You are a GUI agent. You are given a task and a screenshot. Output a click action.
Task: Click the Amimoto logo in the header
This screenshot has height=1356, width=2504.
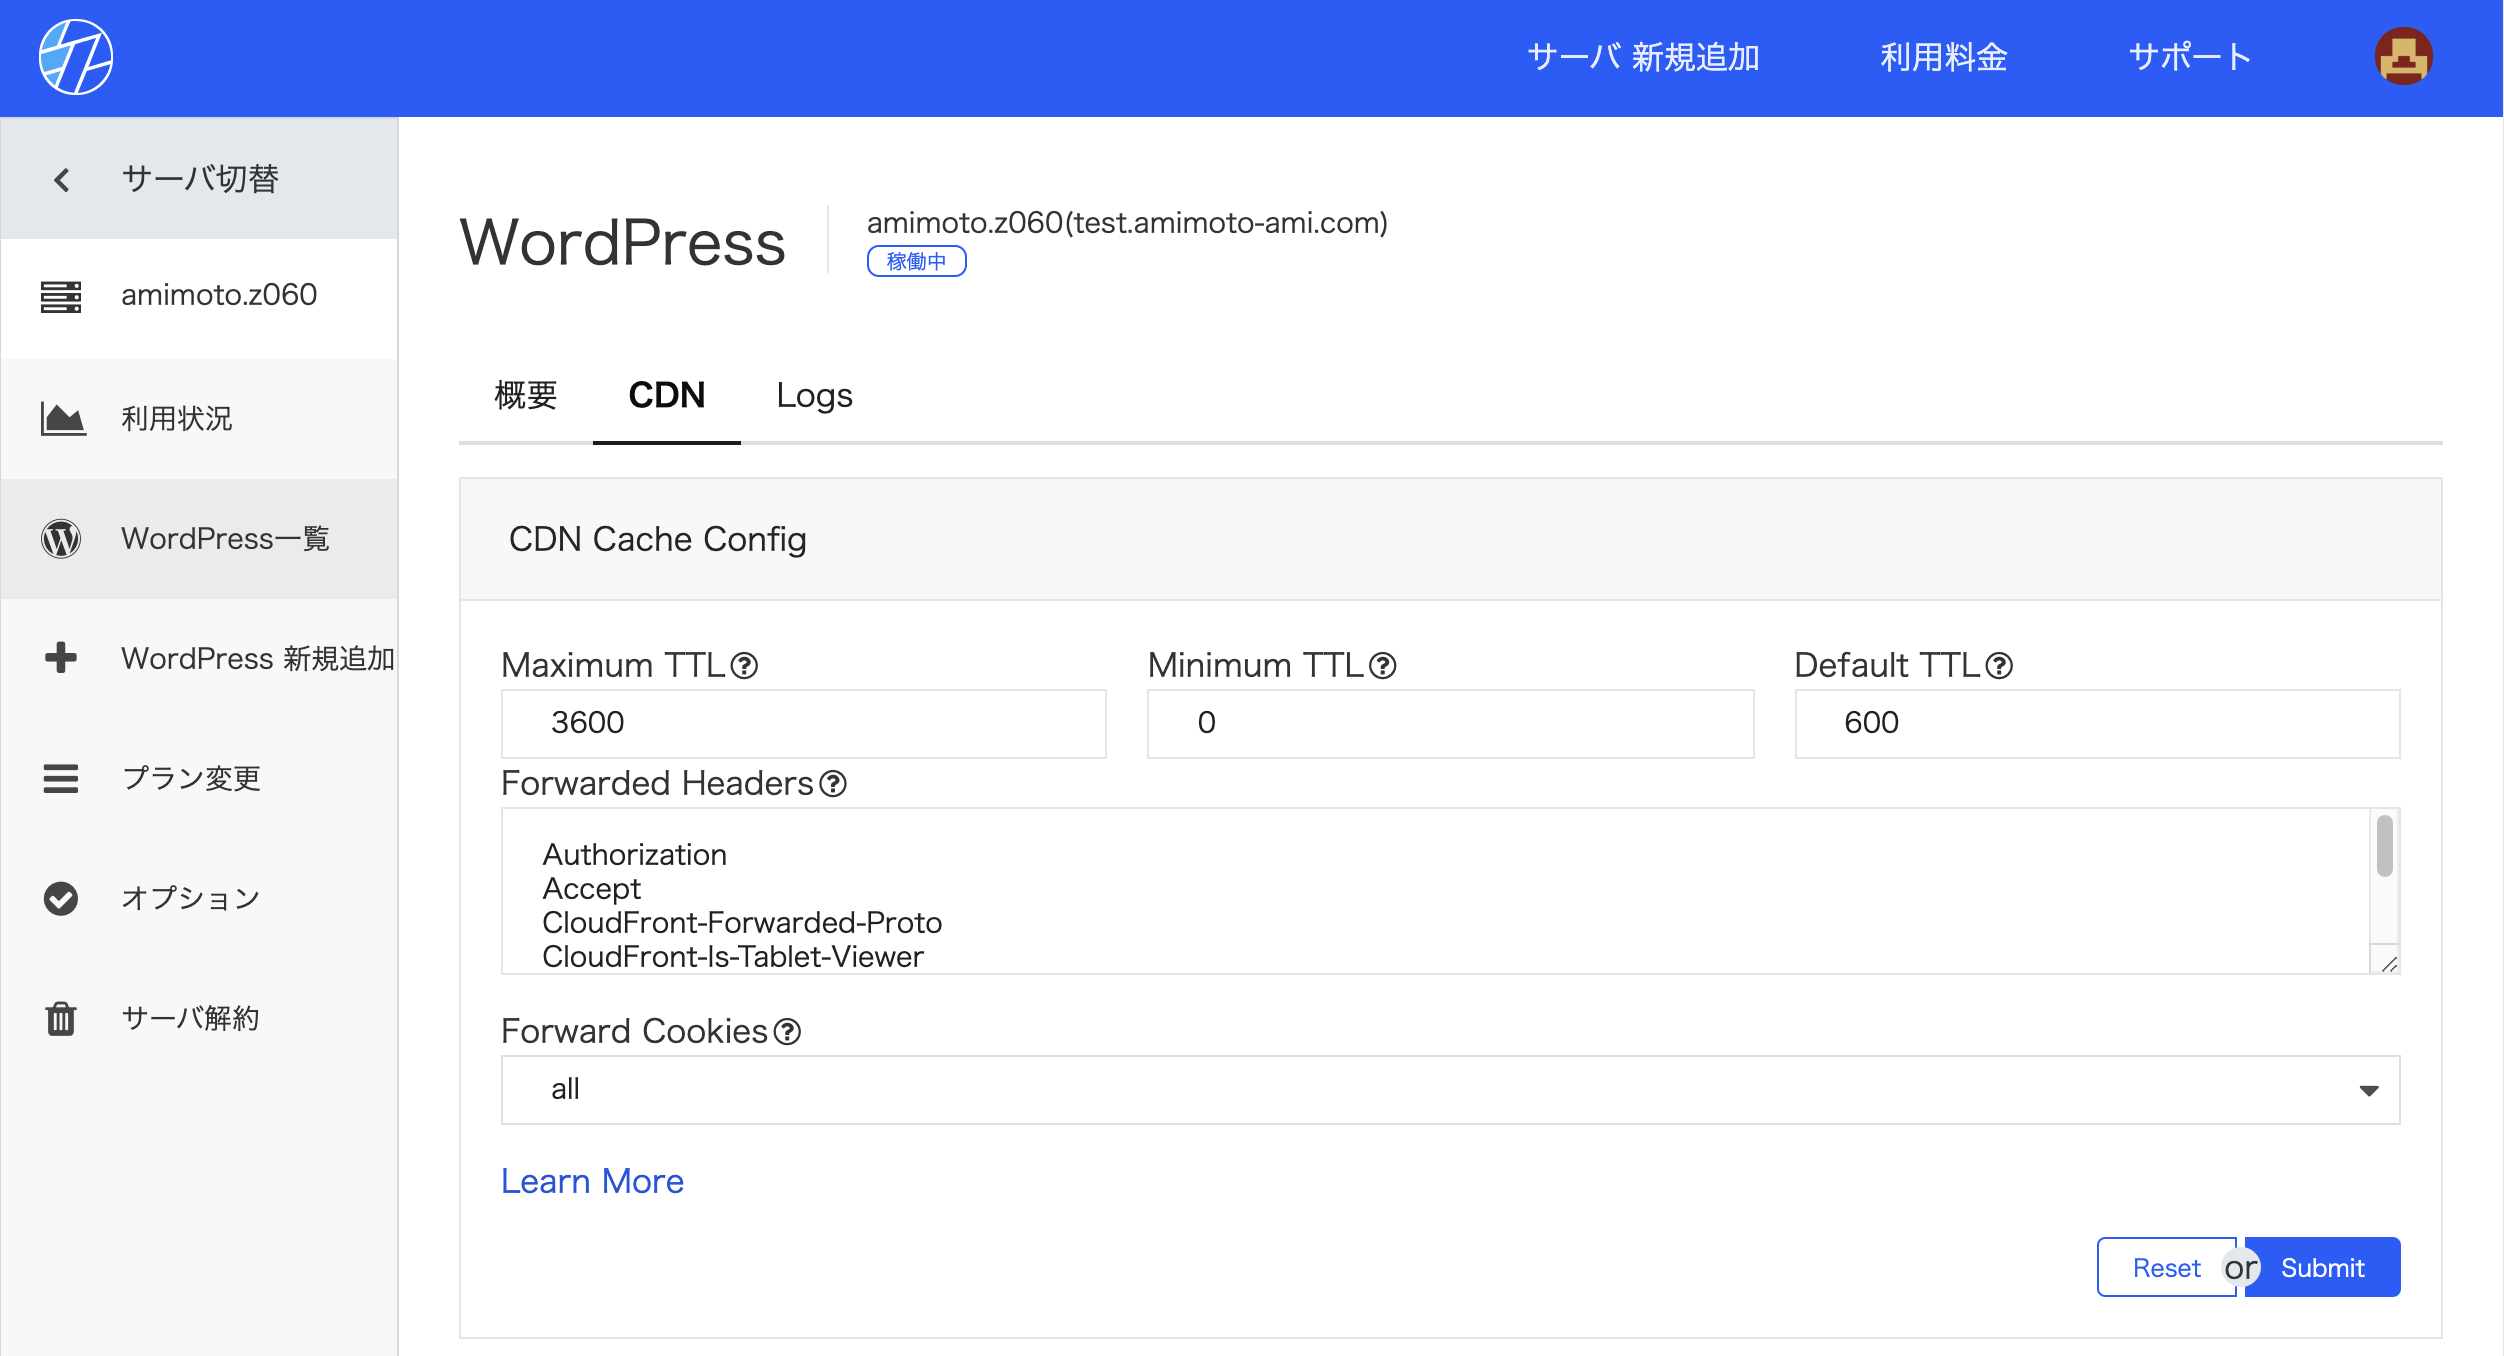click(76, 57)
